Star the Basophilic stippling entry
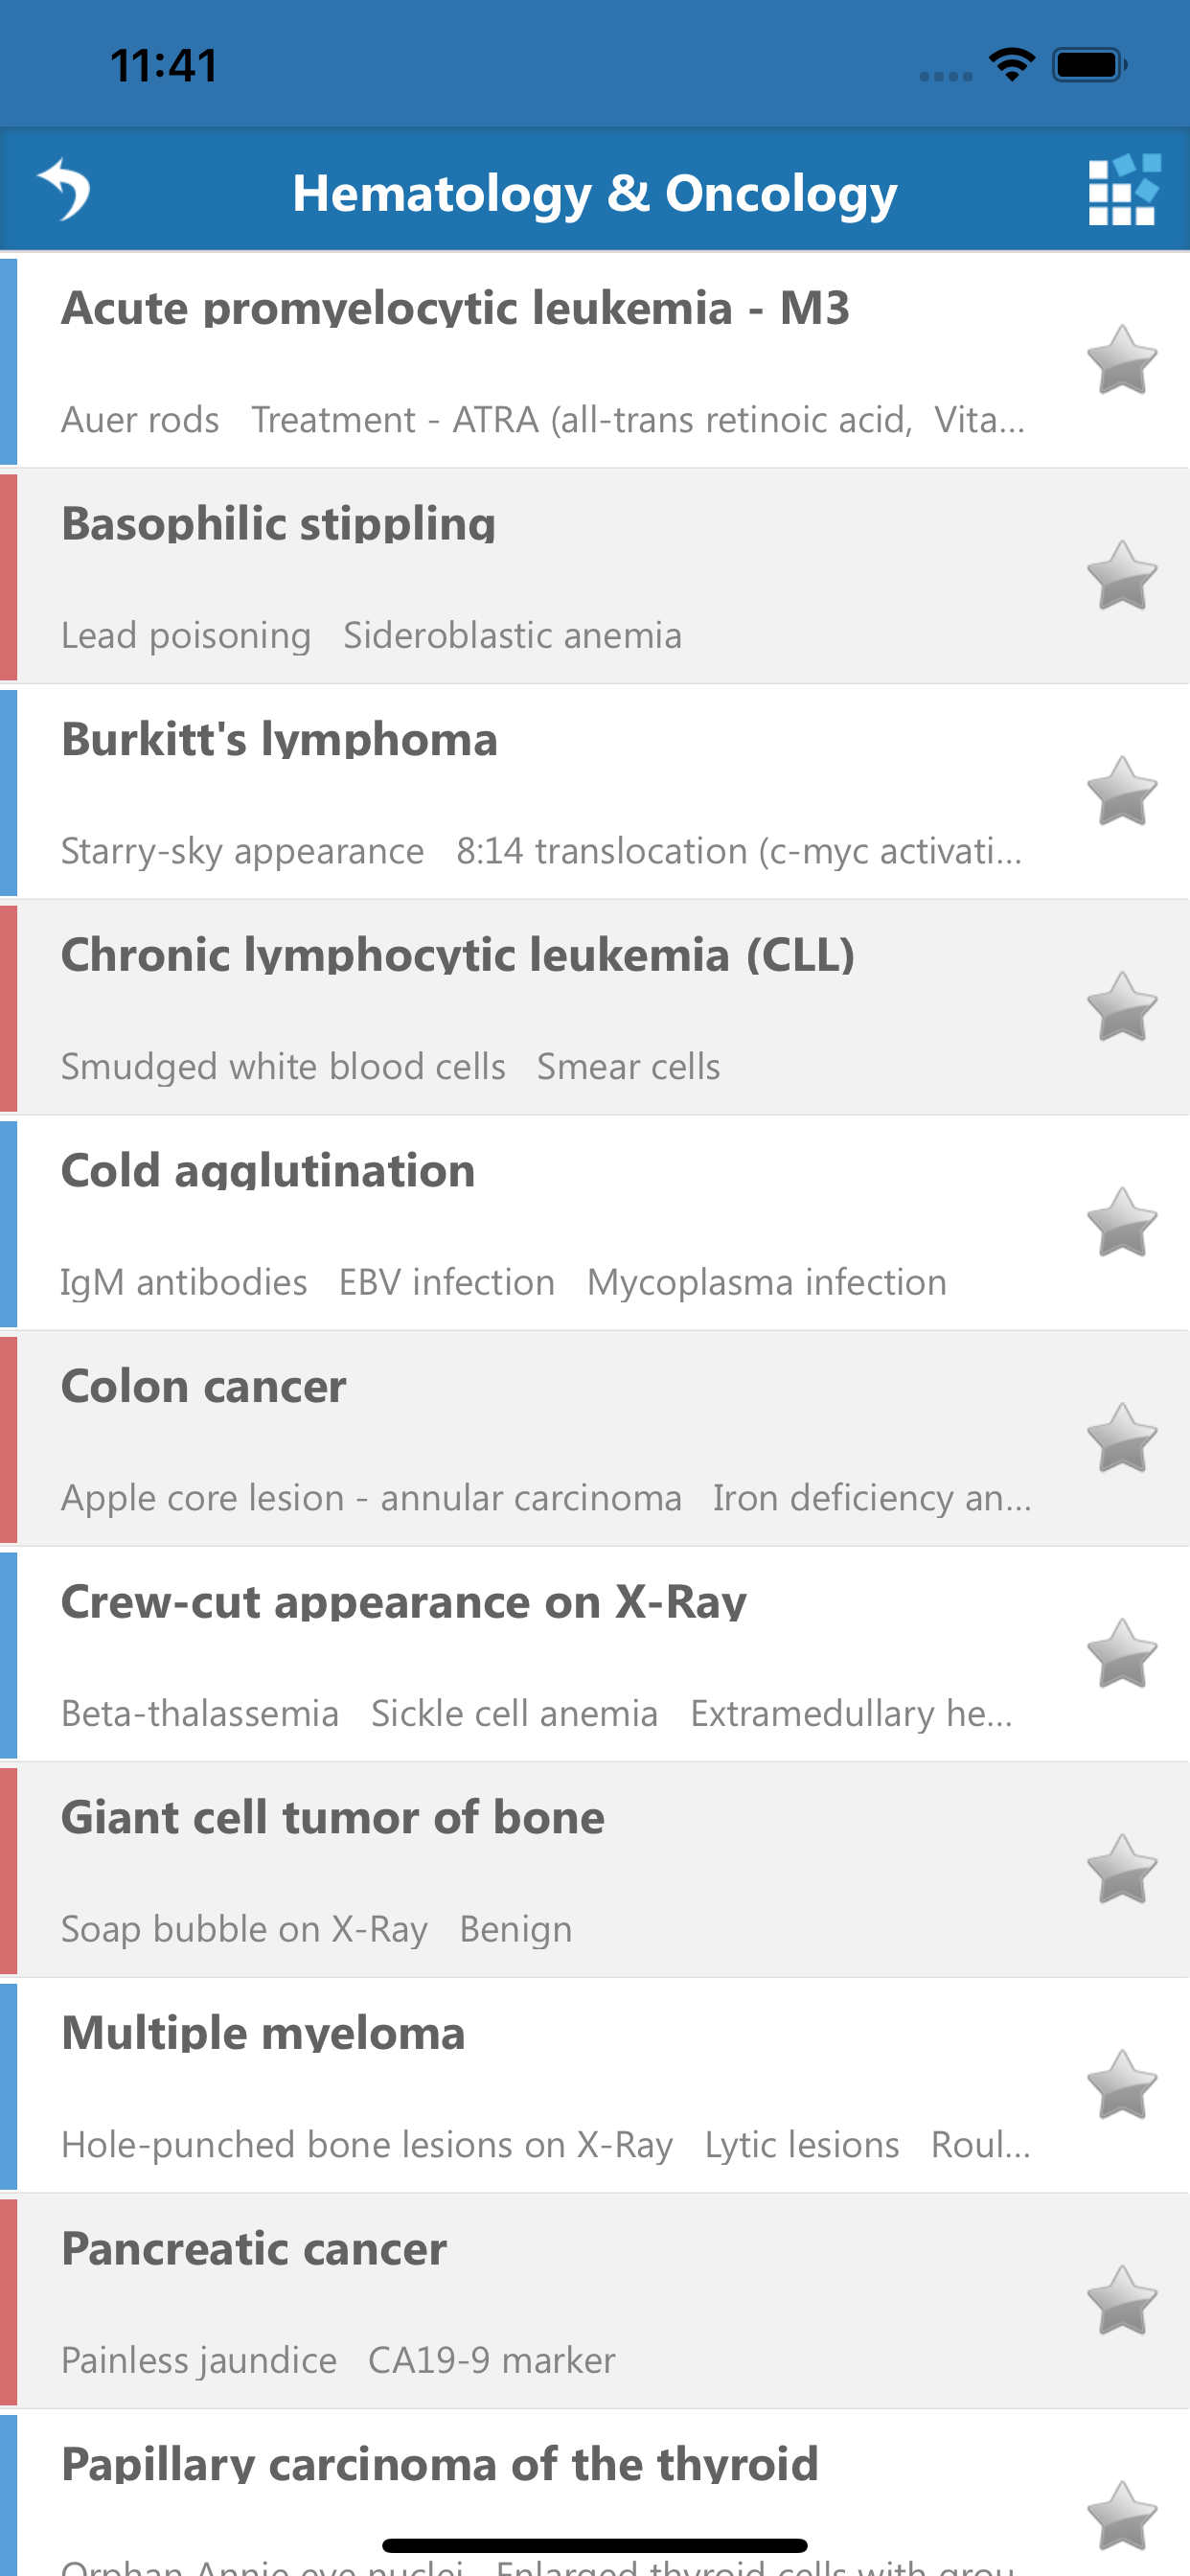The height and width of the screenshot is (2576, 1190). [x=1121, y=576]
